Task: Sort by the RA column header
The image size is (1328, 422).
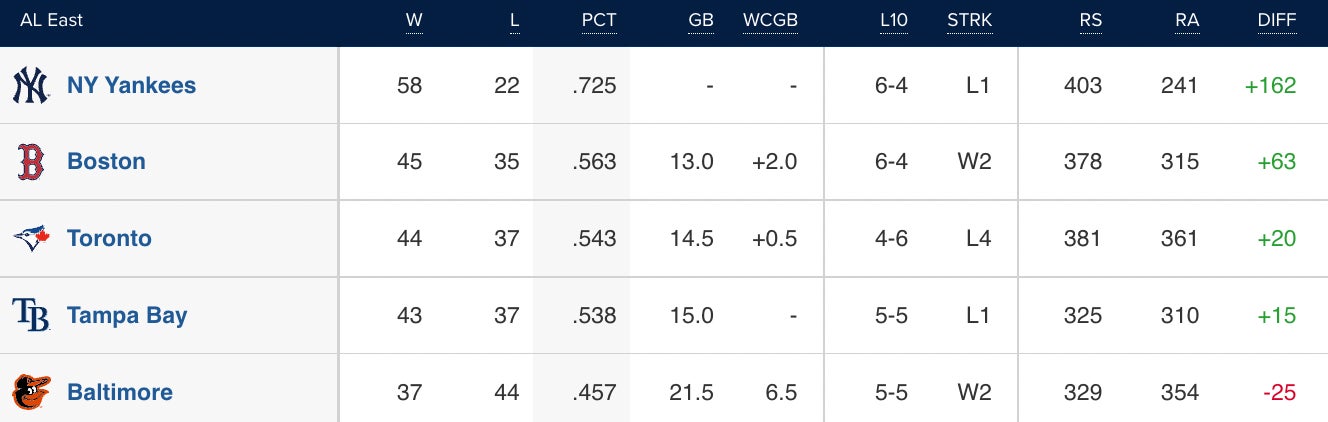Action: click(1187, 21)
